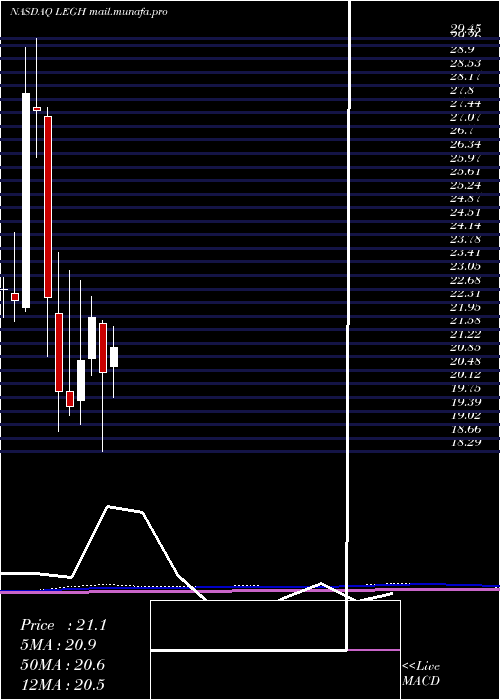The width and height of the screenshot is (500, 700).
Task: Click the 25.24 price axis label
Action: tap(465, 185)
